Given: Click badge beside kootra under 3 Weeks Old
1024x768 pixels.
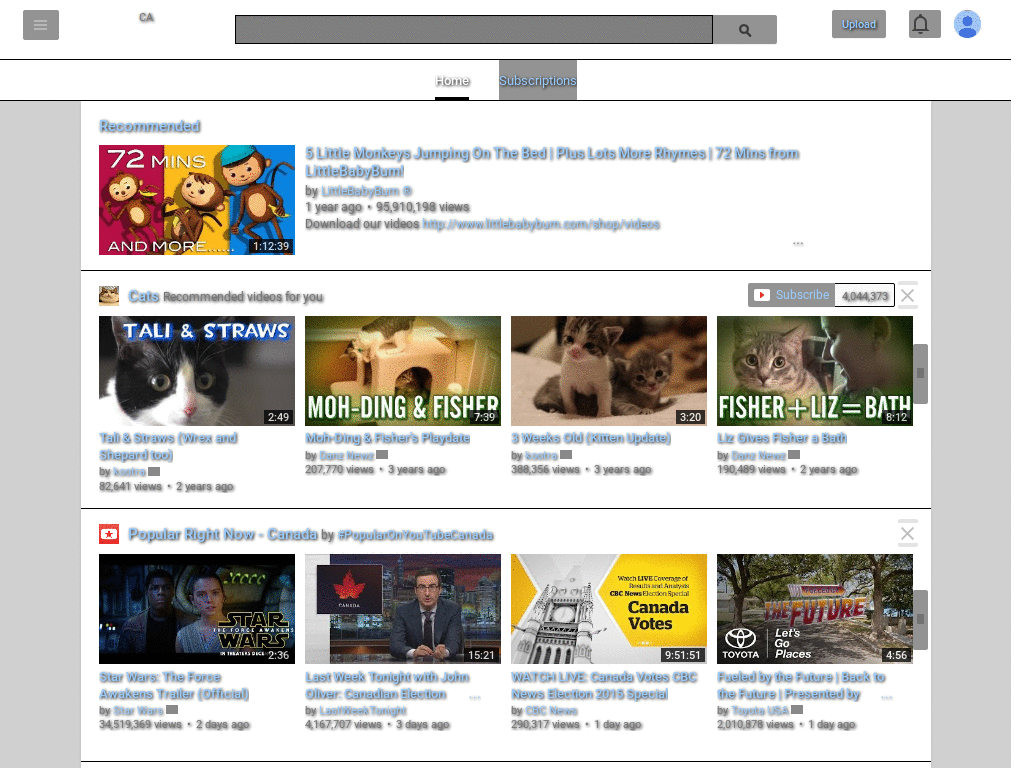Looking at the screenshot, I should coord(566,455).
